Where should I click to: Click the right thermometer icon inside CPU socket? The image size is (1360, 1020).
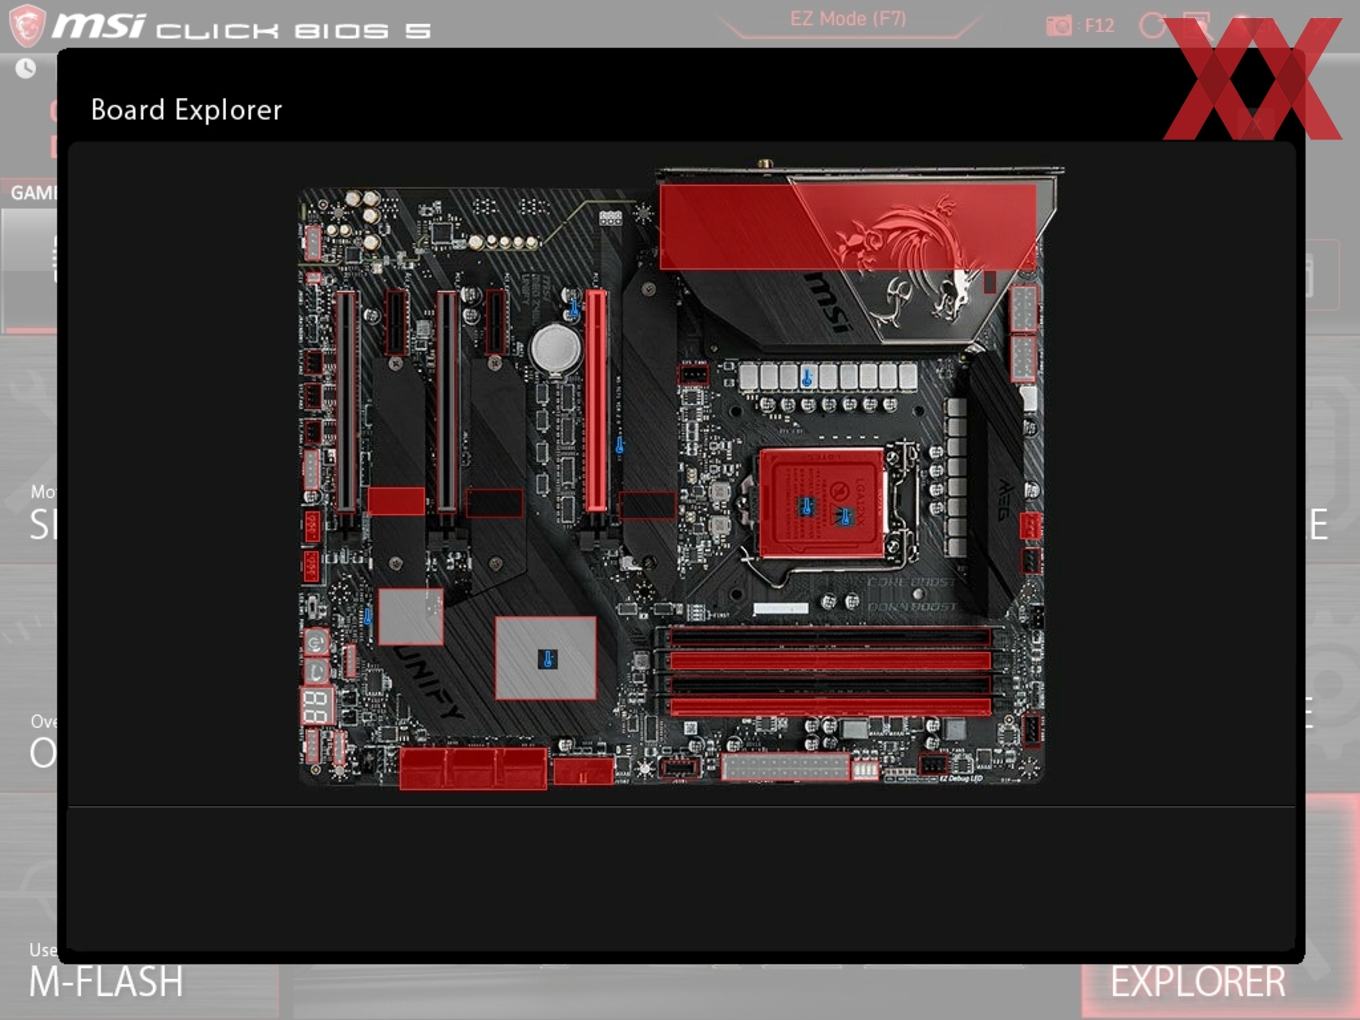pos(845,516)
